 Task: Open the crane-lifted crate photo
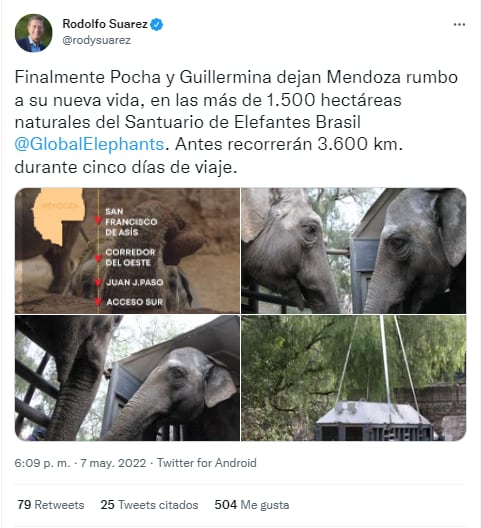point(354,378)
